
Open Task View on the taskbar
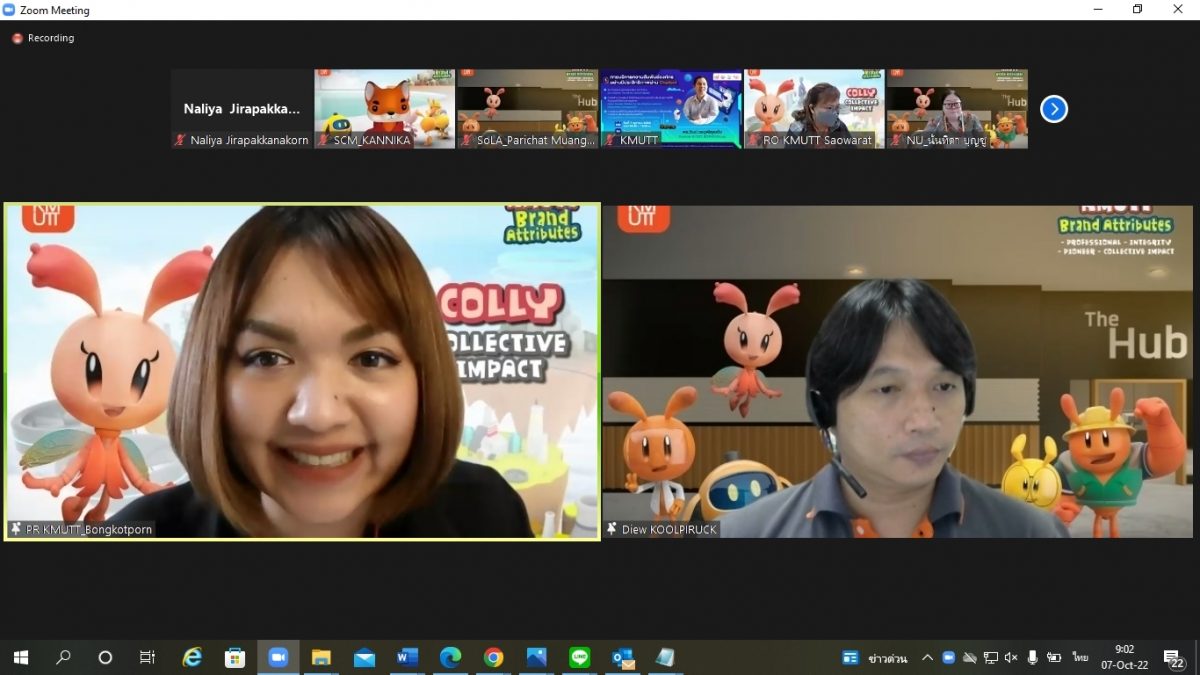coord(147,657)
